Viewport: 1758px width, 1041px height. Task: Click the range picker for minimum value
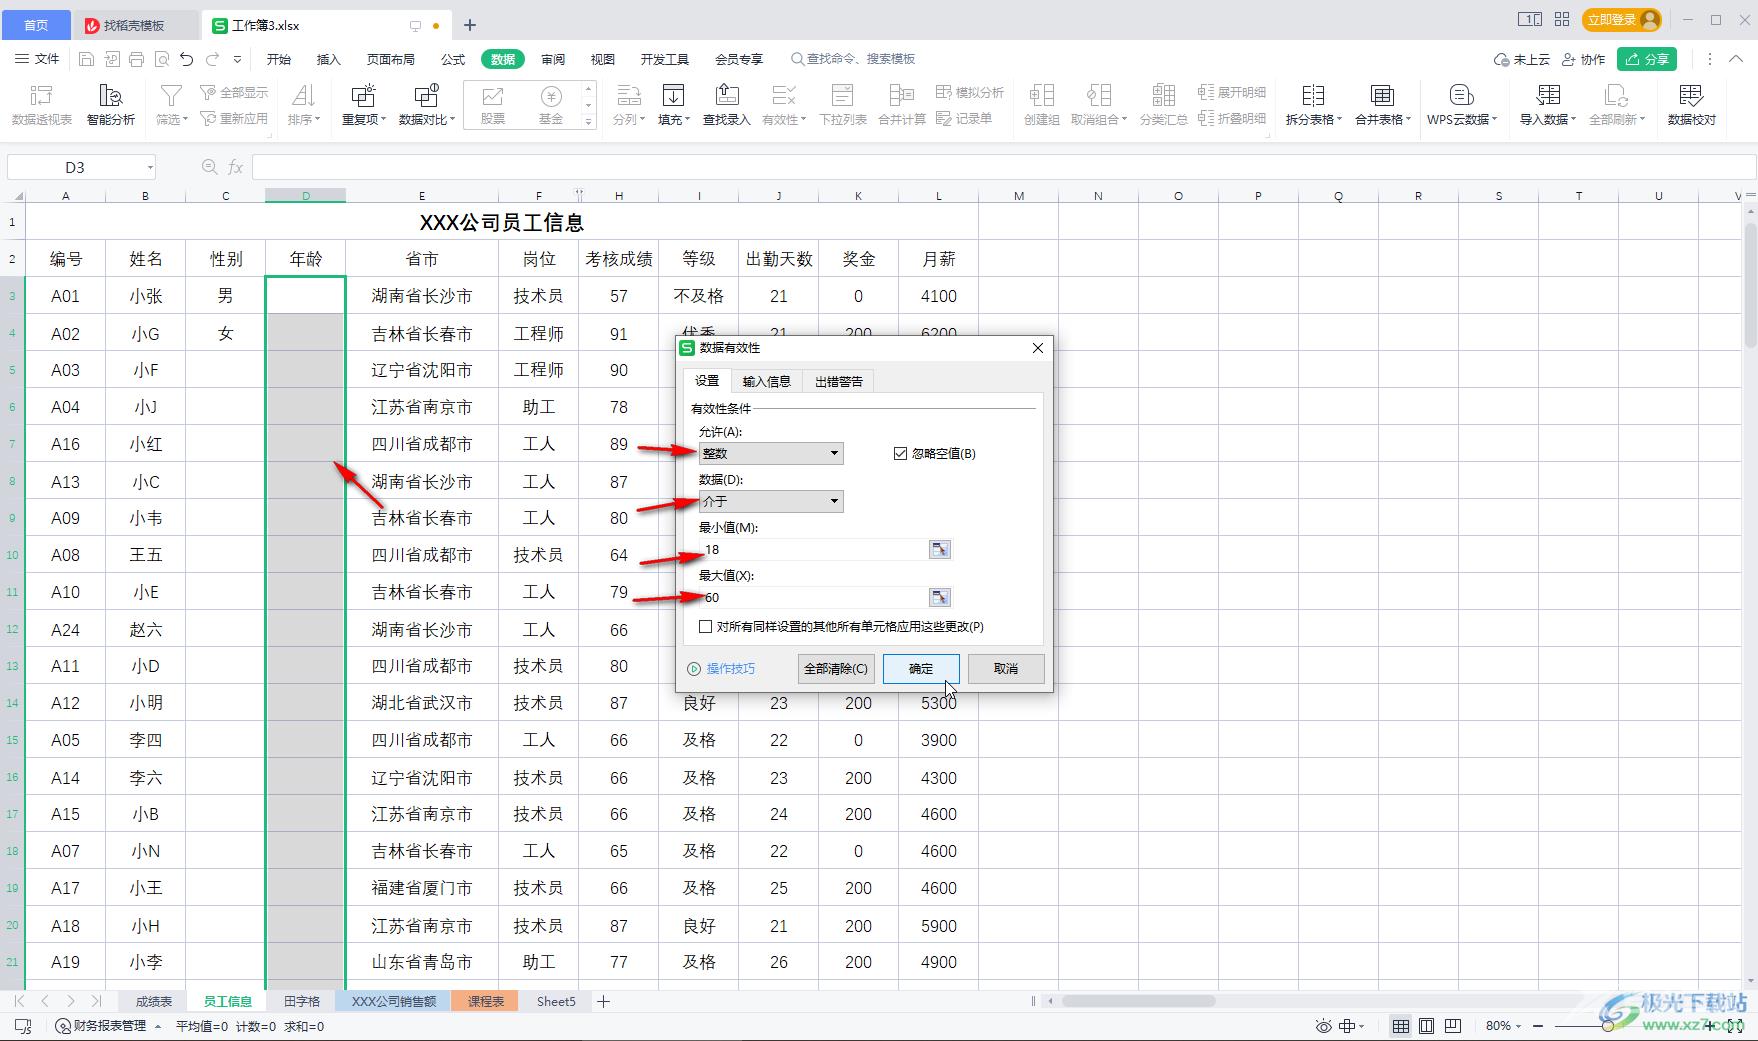(x=940, y=549)
